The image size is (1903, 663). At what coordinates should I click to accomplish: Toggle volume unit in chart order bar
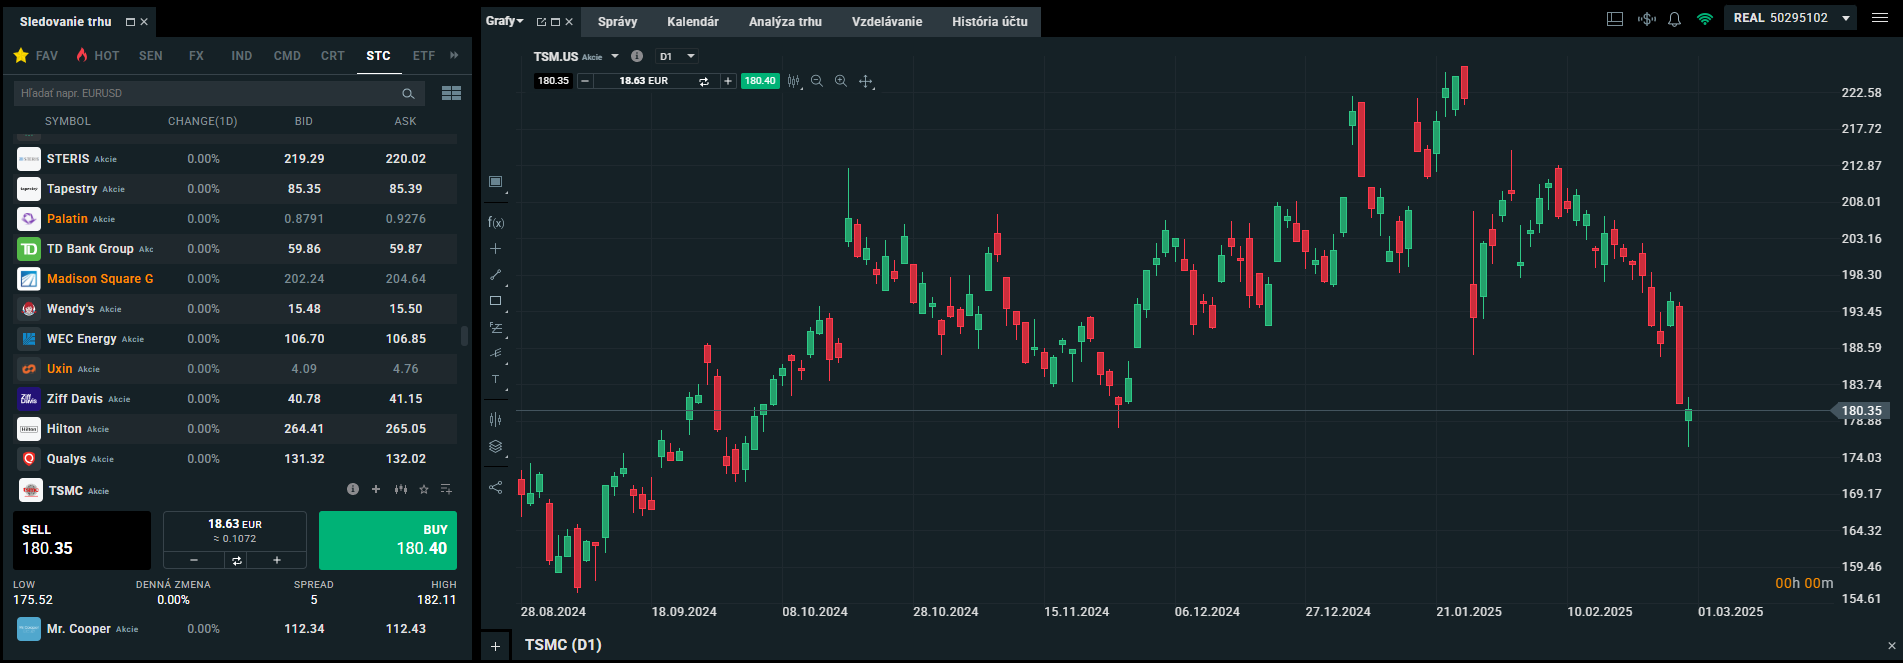coord(704,81)
